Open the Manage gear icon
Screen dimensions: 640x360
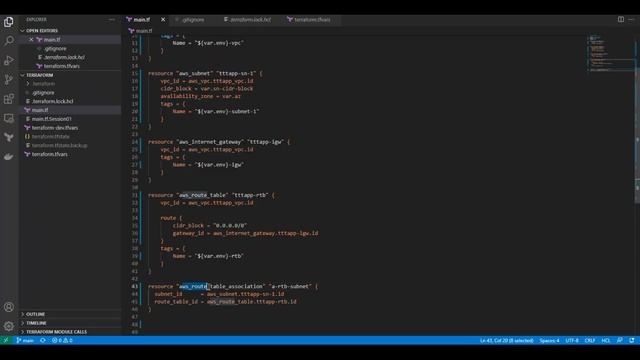pos(9,326)
